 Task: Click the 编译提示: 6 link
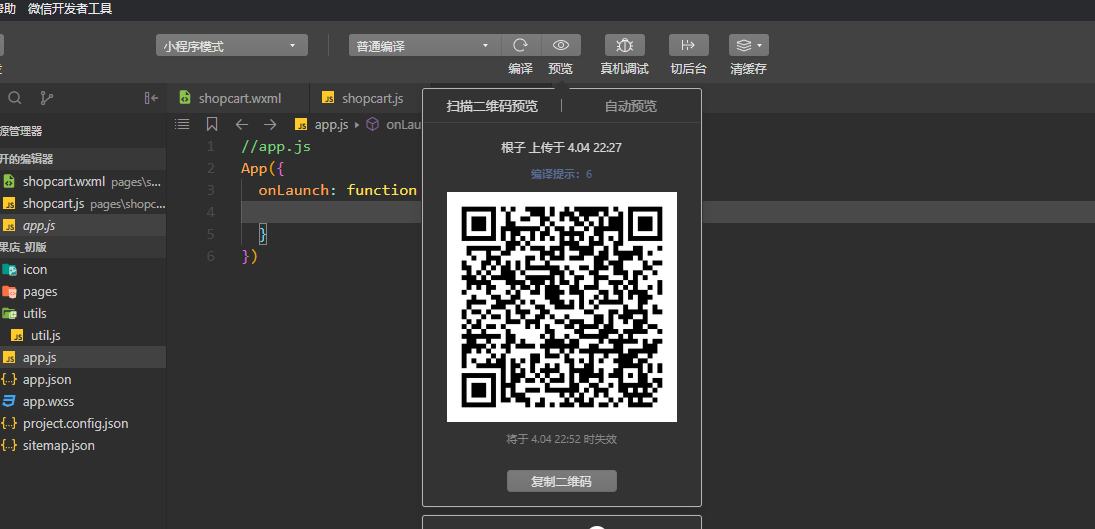point(561,174)
